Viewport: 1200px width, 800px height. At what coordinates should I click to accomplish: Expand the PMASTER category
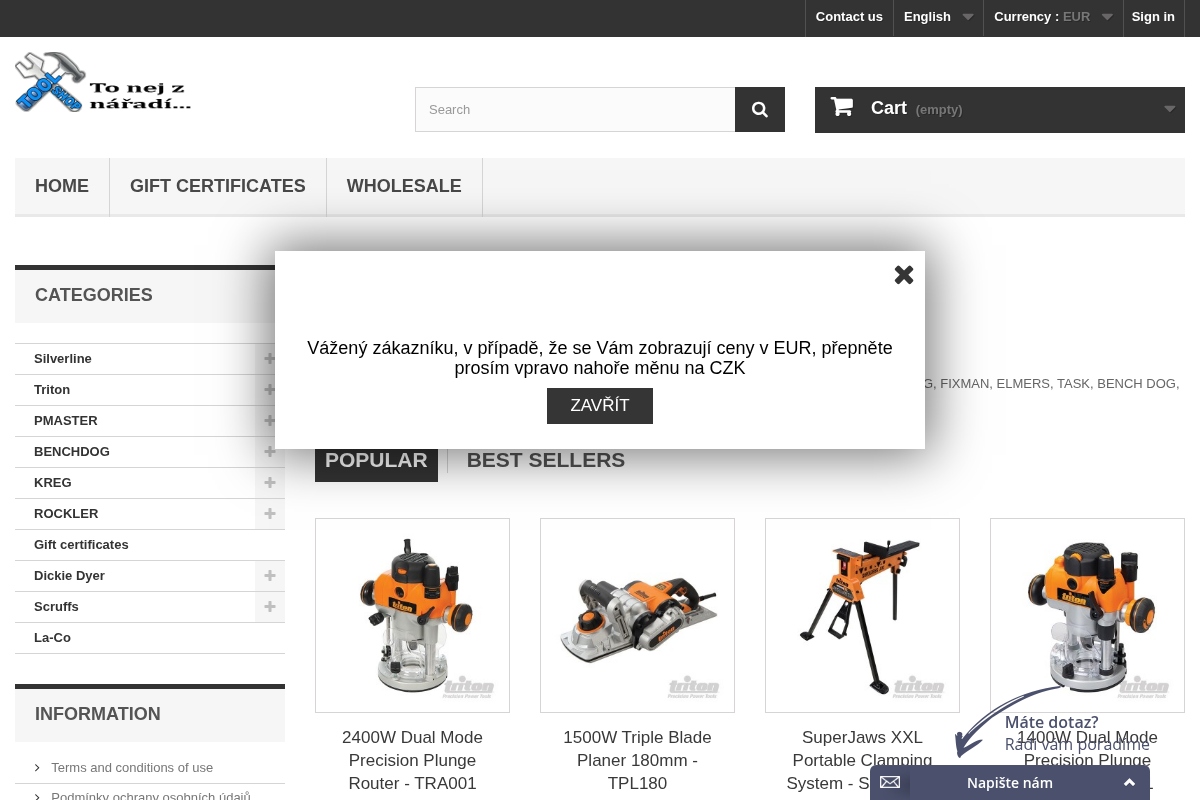(x=270, y=420)
